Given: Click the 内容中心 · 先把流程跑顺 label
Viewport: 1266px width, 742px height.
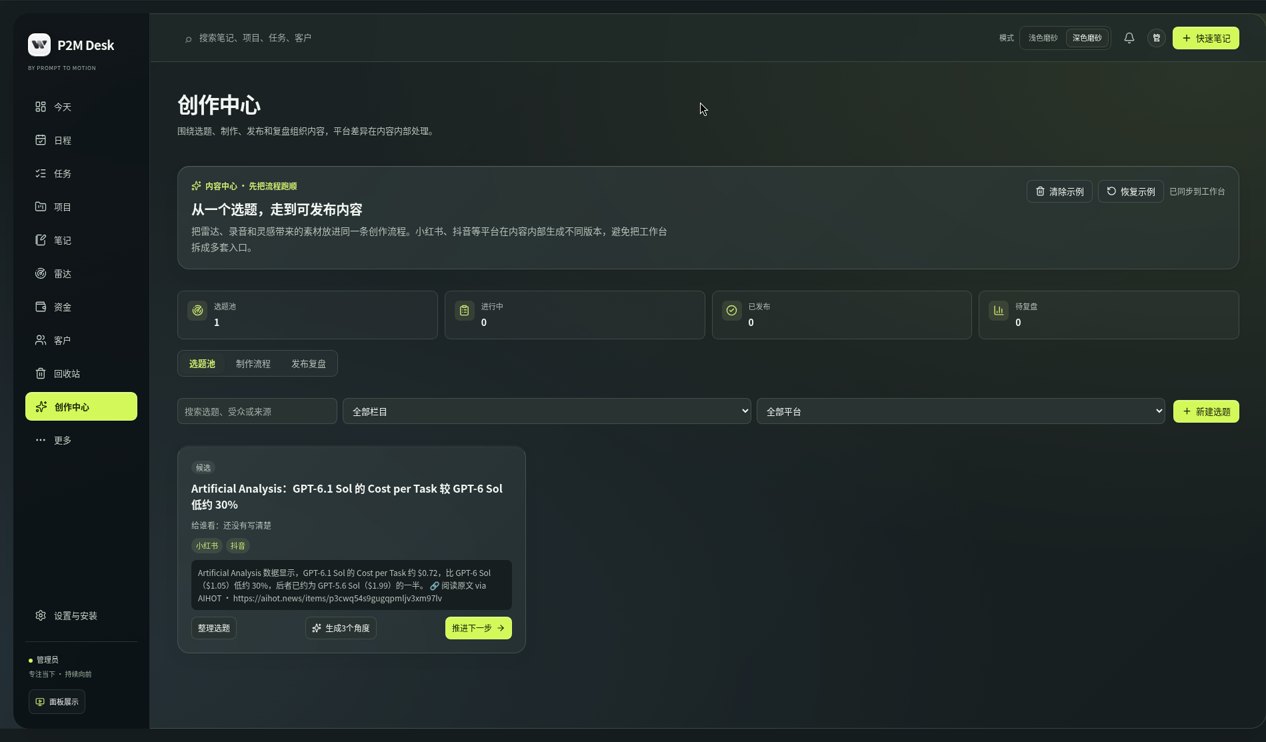Looking at the screenshot, I should pyautogui.click(x=250, y=186).
